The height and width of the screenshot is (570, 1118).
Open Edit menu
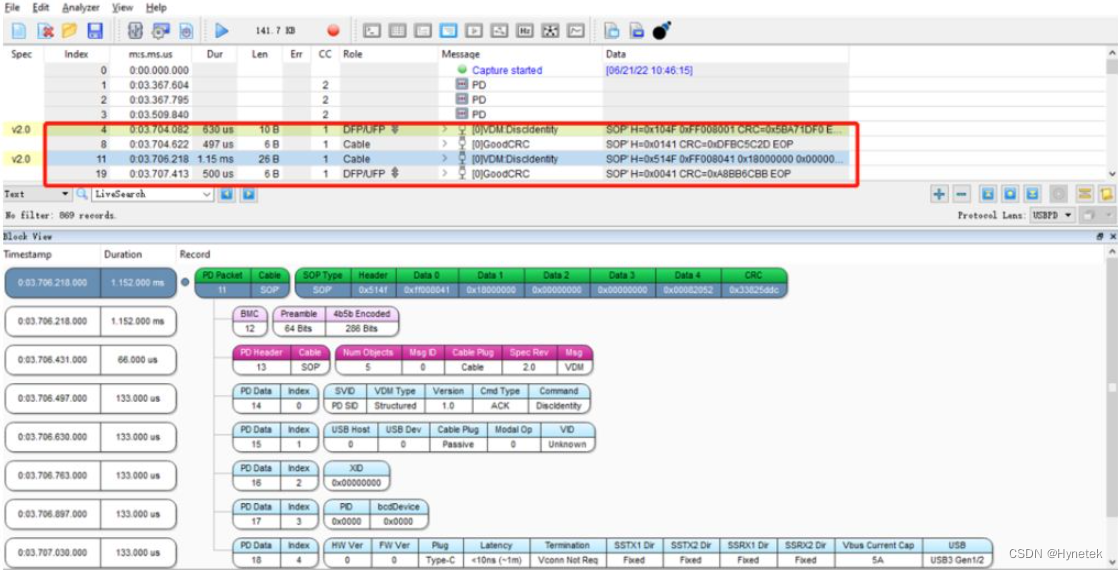(x=41, y=8)
